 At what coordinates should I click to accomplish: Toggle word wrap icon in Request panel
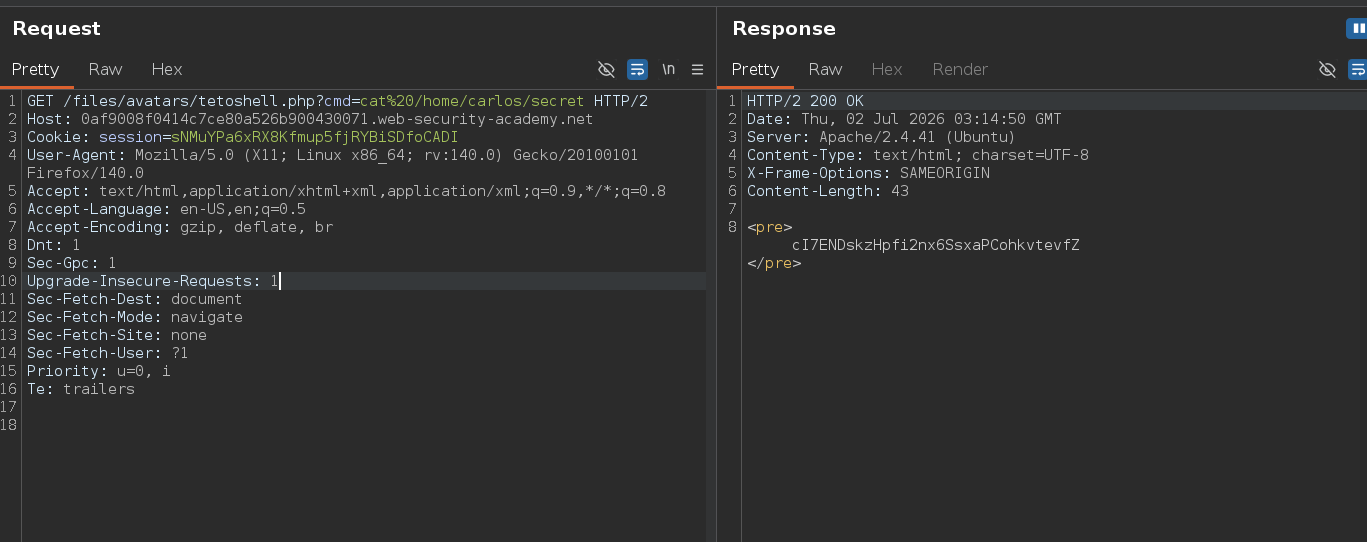637,69
